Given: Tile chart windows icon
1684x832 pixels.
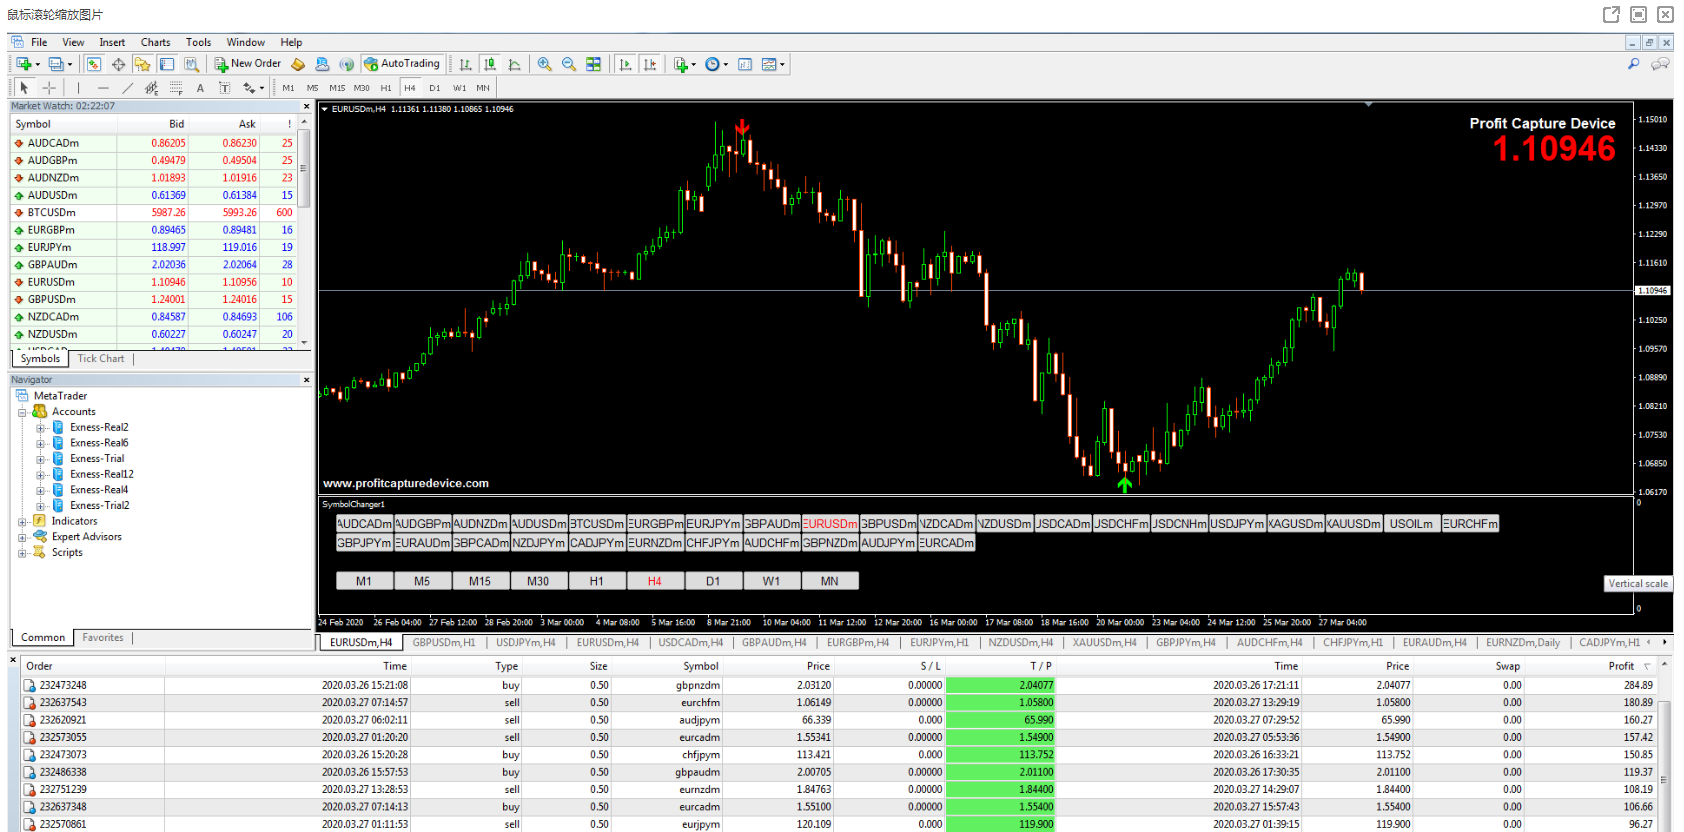Looking at the screenshot, I should (593, 64).
